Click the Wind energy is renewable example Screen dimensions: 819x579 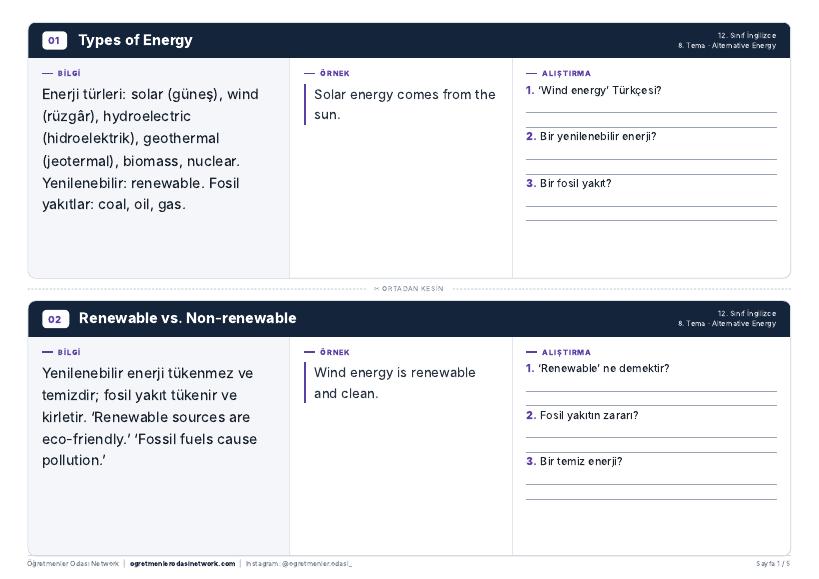pyautogui.click(x=394, y=383)
